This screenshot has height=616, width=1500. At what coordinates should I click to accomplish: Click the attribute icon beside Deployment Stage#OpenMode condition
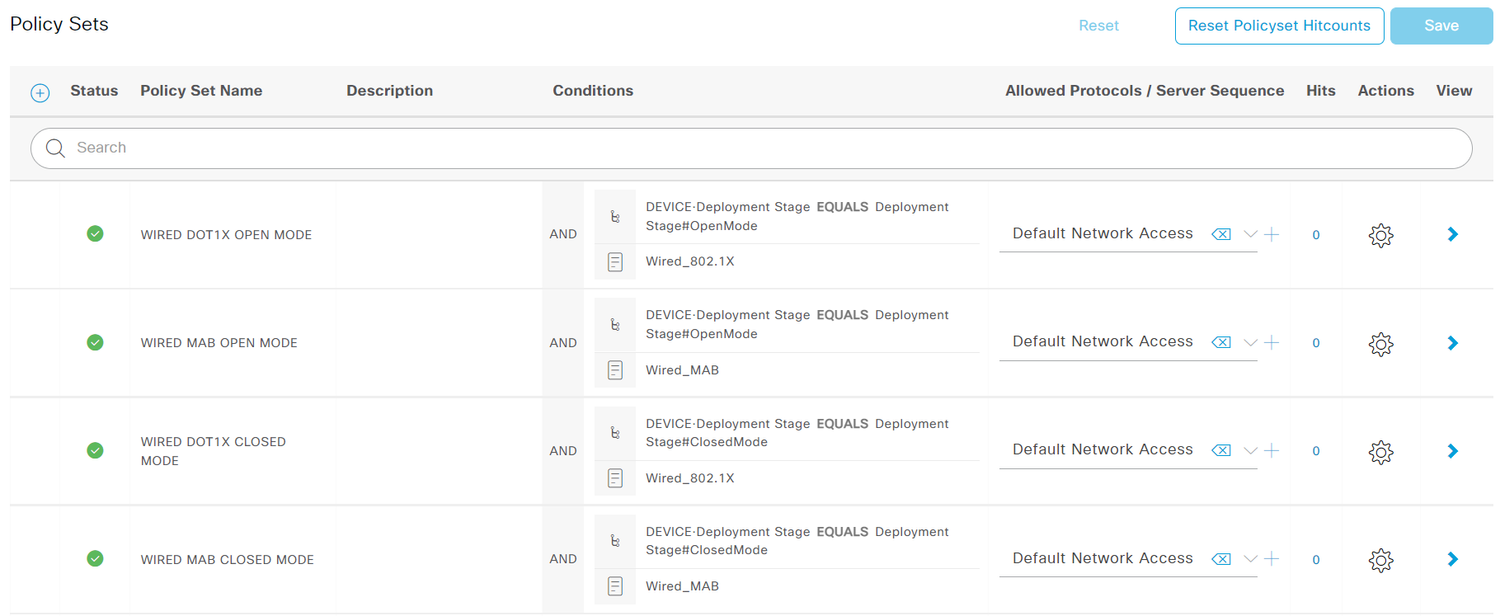[615, 215]
